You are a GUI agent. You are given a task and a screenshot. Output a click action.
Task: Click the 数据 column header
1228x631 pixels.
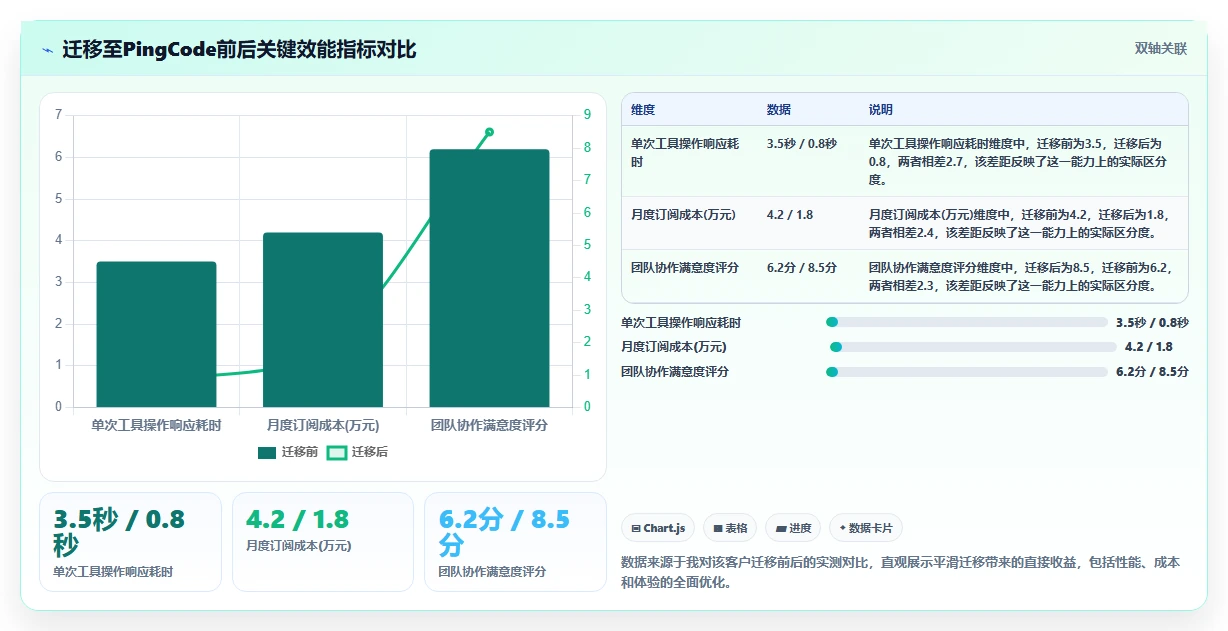[x=779, y=110]
